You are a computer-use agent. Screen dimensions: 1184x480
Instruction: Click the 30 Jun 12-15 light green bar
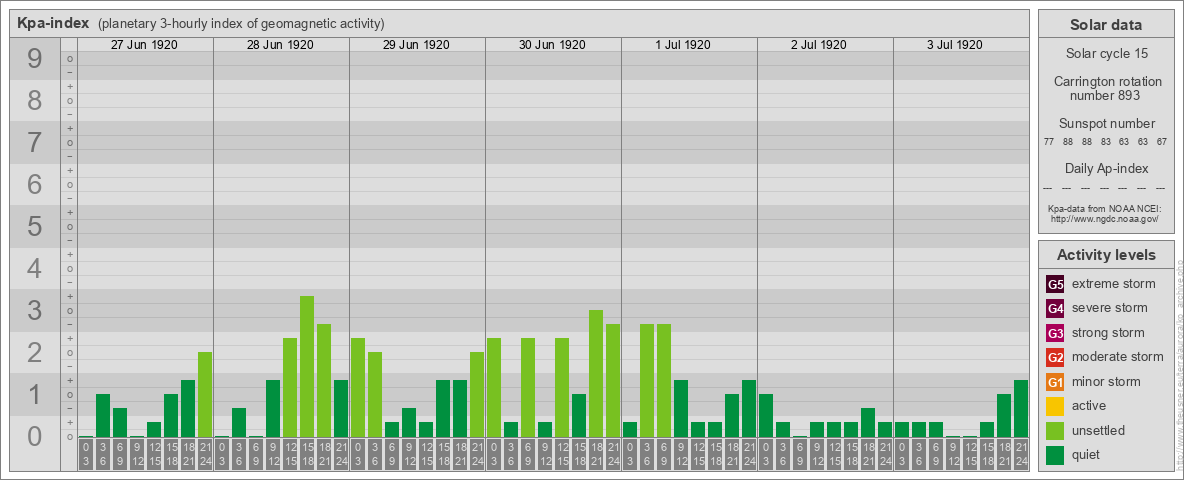(x=562, y=387)
